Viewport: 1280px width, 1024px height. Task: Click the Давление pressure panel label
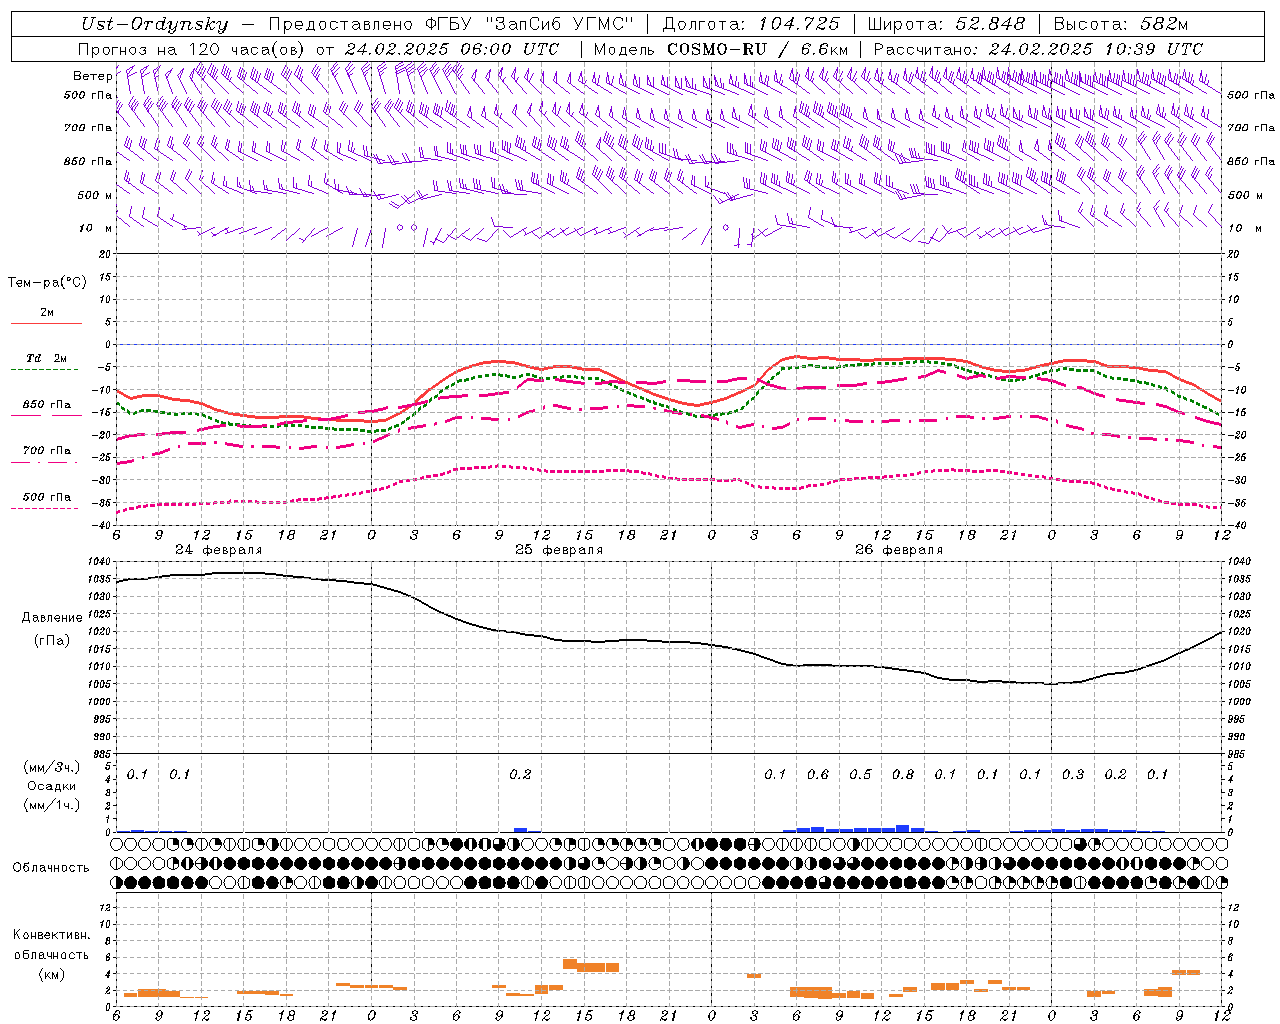point(52,618)
